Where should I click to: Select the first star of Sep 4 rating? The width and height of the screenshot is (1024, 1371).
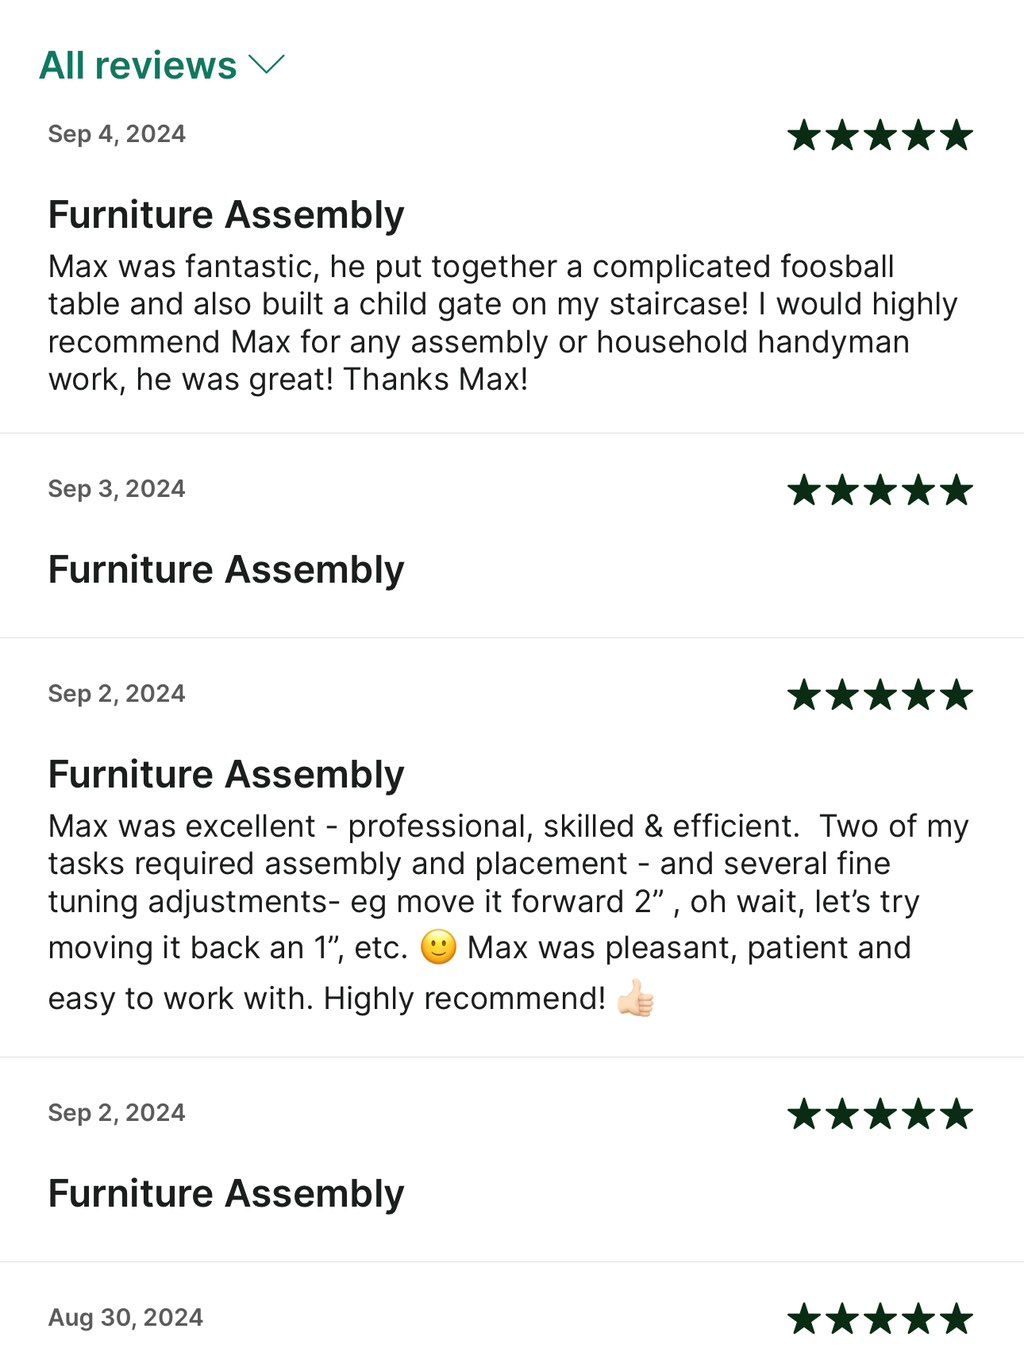[804, 135]
